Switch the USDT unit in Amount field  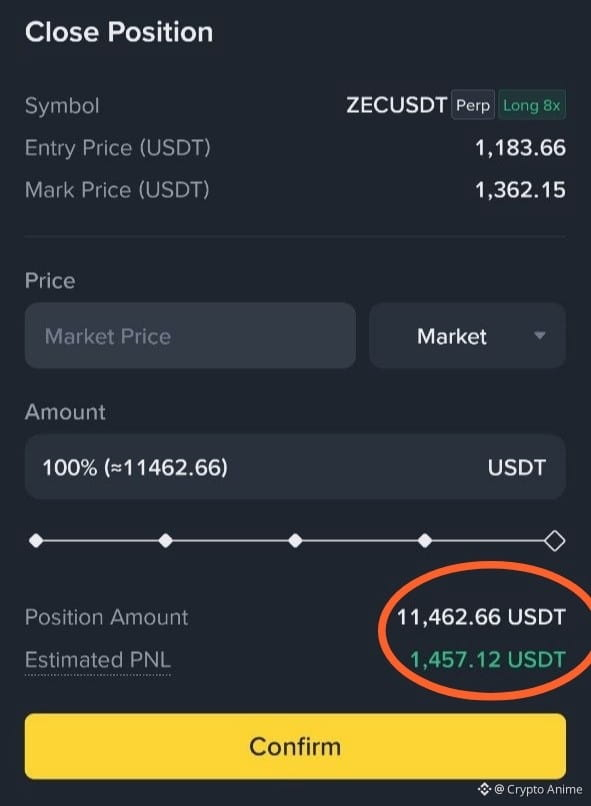(516, 467)
